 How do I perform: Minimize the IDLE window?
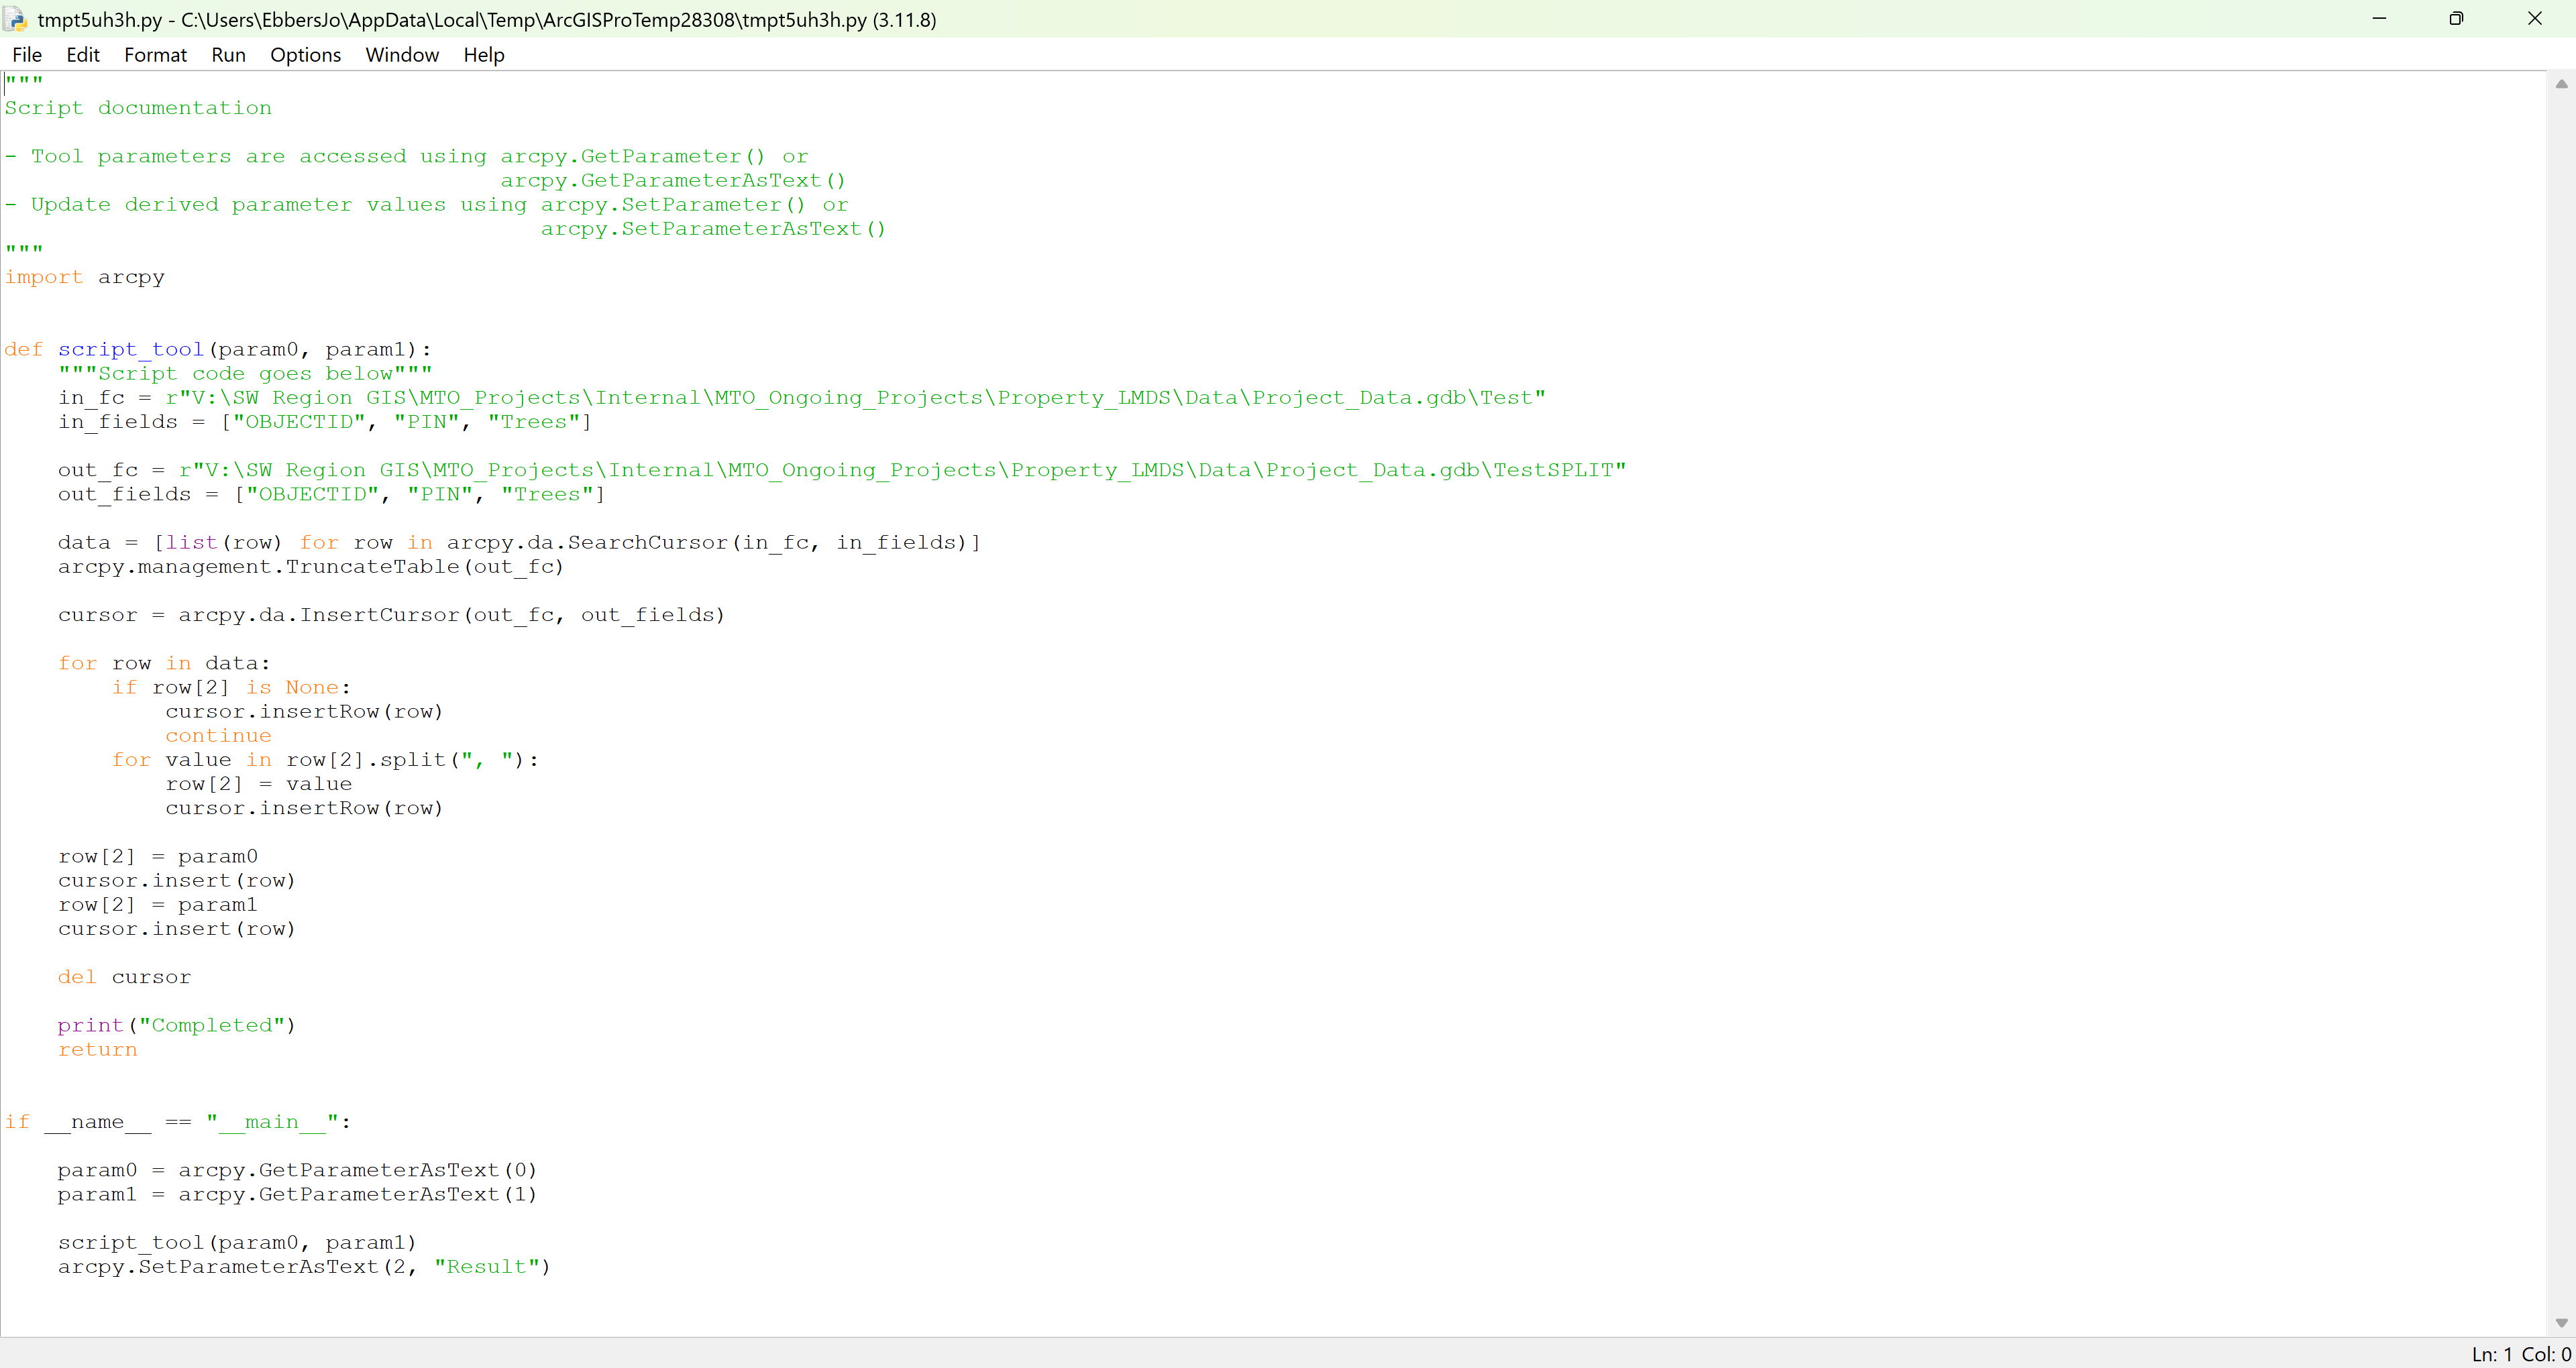click(x=2379, y=18)
